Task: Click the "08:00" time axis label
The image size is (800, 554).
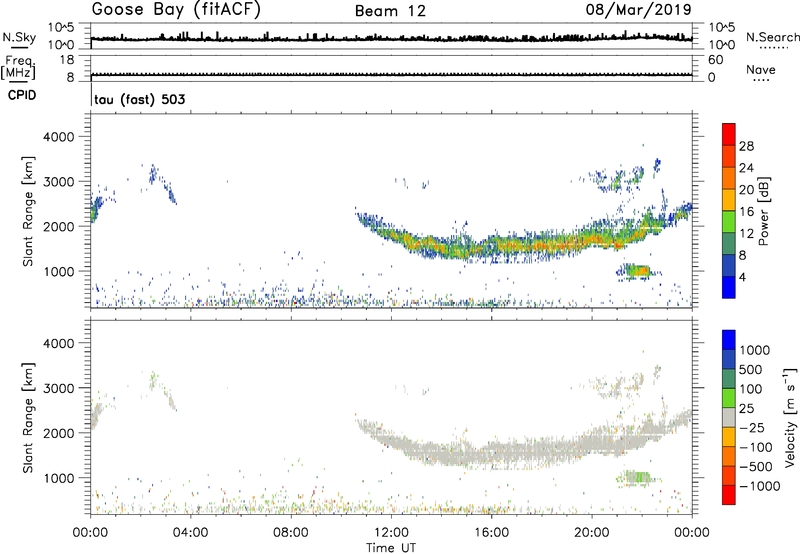Action: 291,533
